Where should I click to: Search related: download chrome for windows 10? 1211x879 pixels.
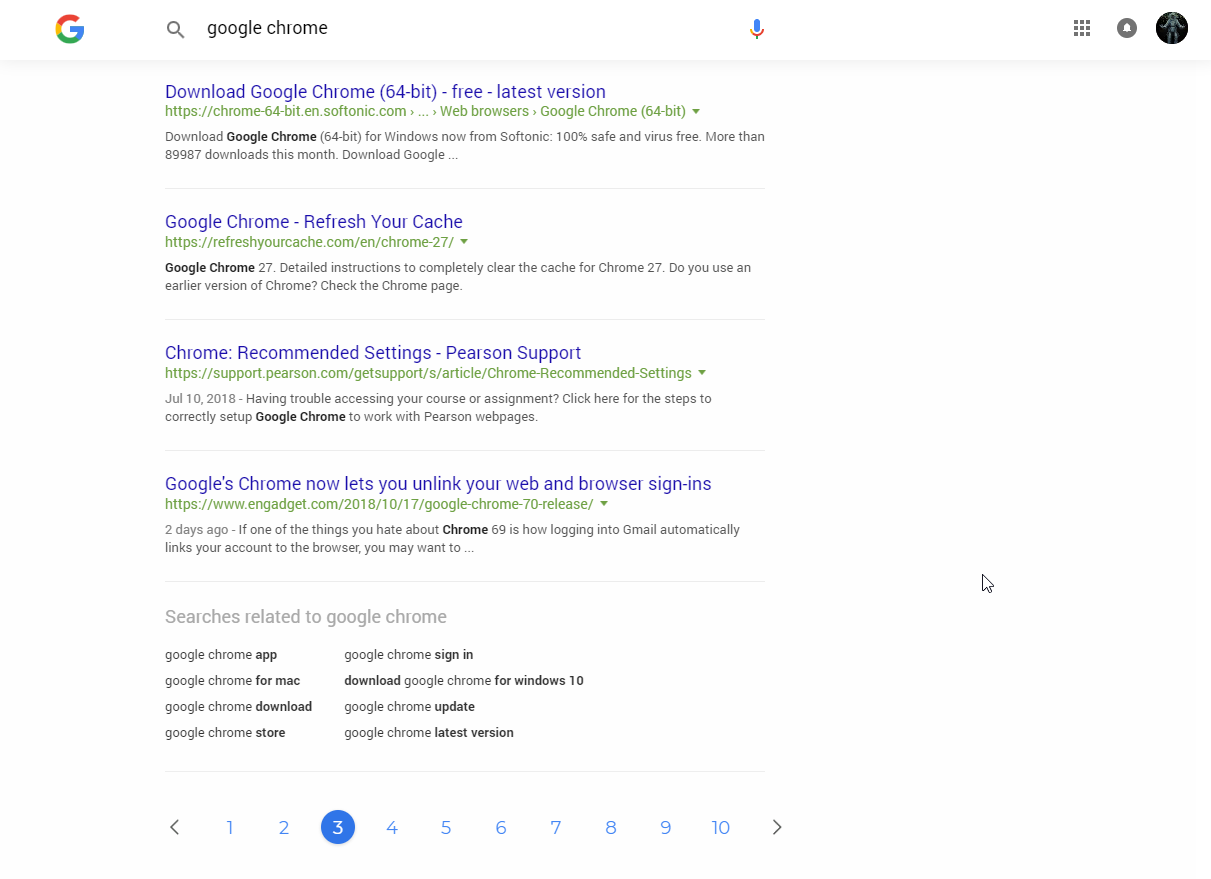[464, 681]
